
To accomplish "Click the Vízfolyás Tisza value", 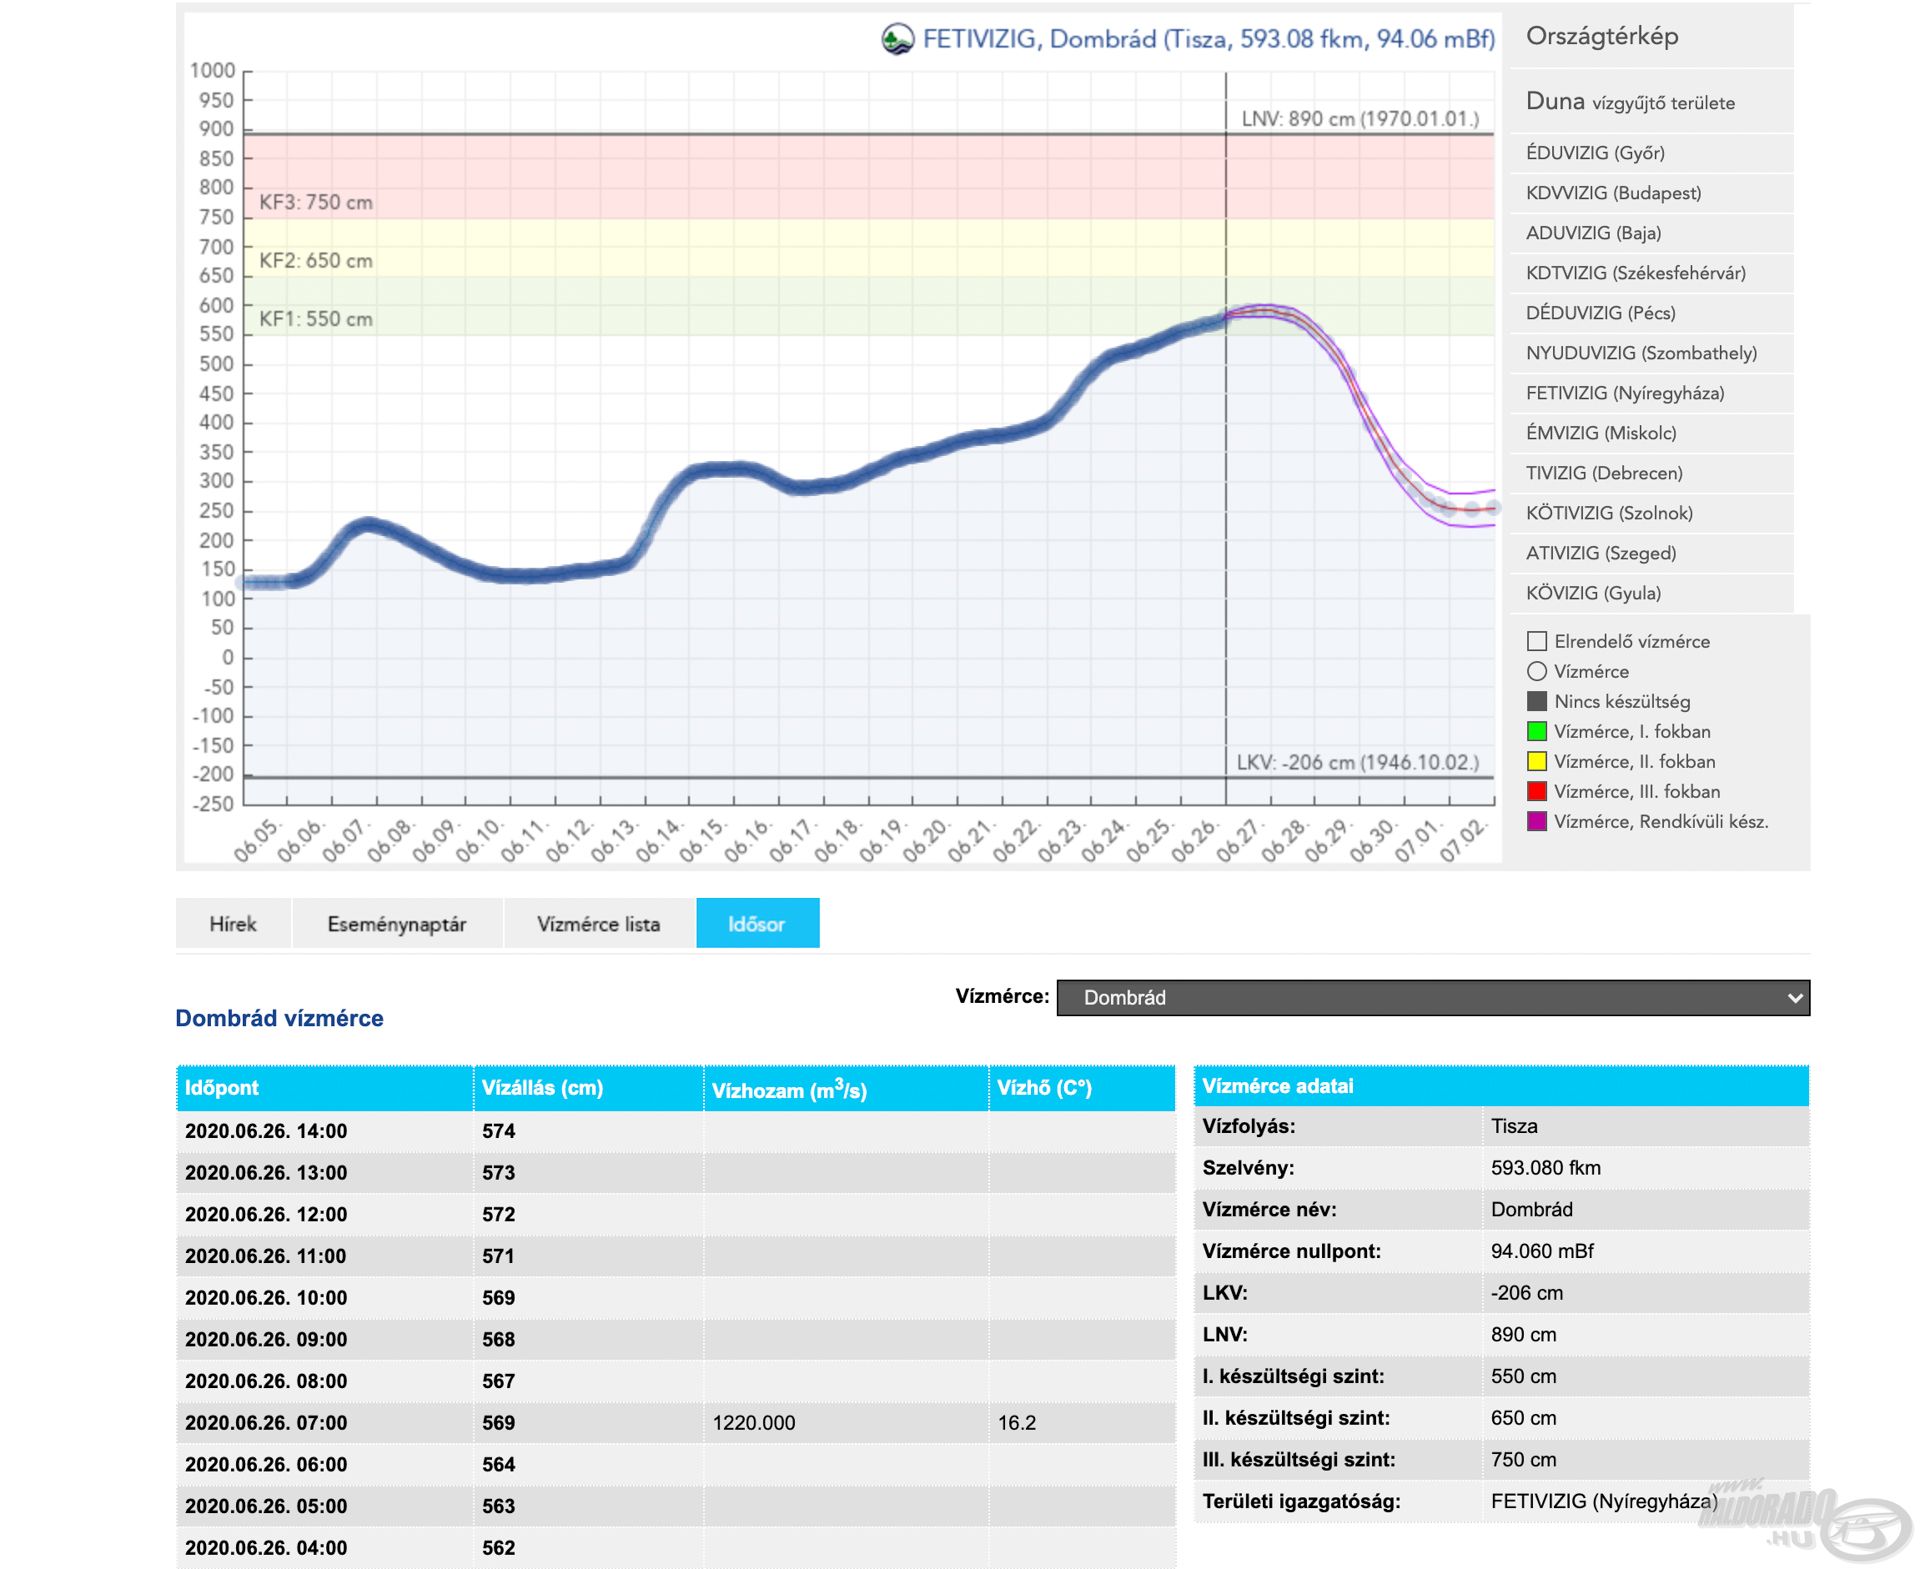I will pyautogui.click(x=1514, y=1126).
